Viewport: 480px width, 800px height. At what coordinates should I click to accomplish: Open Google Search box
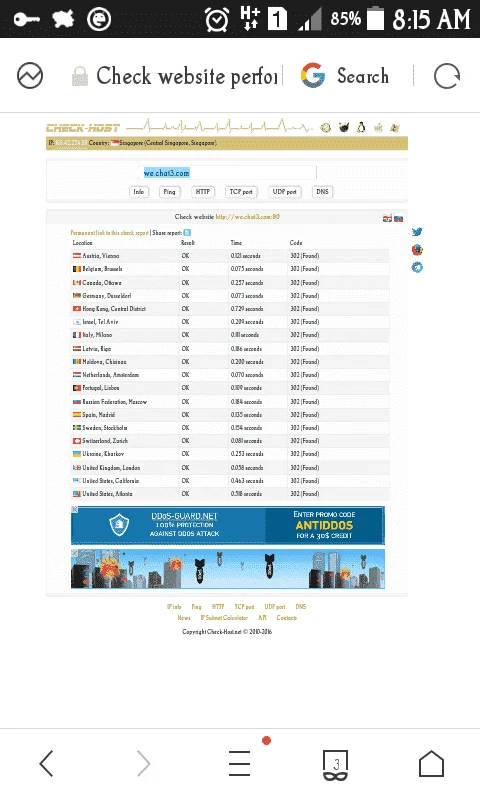[345, 76]
